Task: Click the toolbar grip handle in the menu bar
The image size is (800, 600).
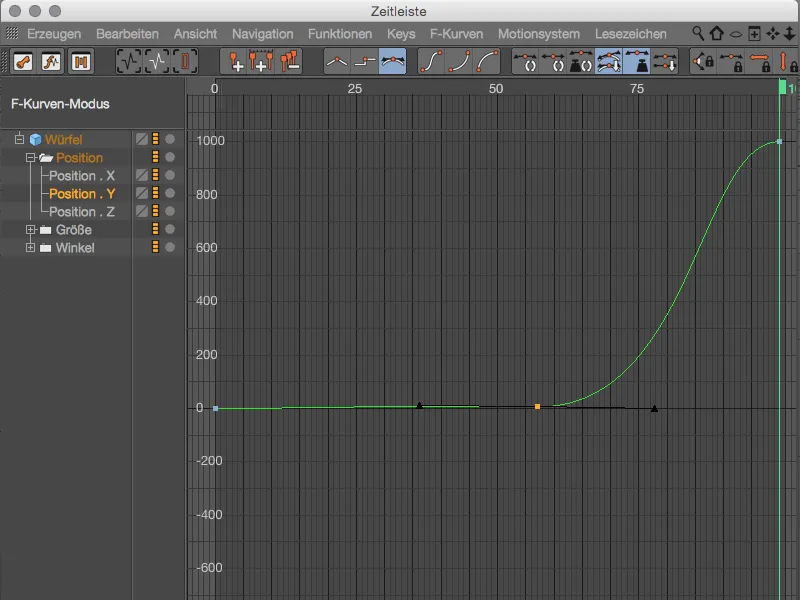Action: pos(12,34)
